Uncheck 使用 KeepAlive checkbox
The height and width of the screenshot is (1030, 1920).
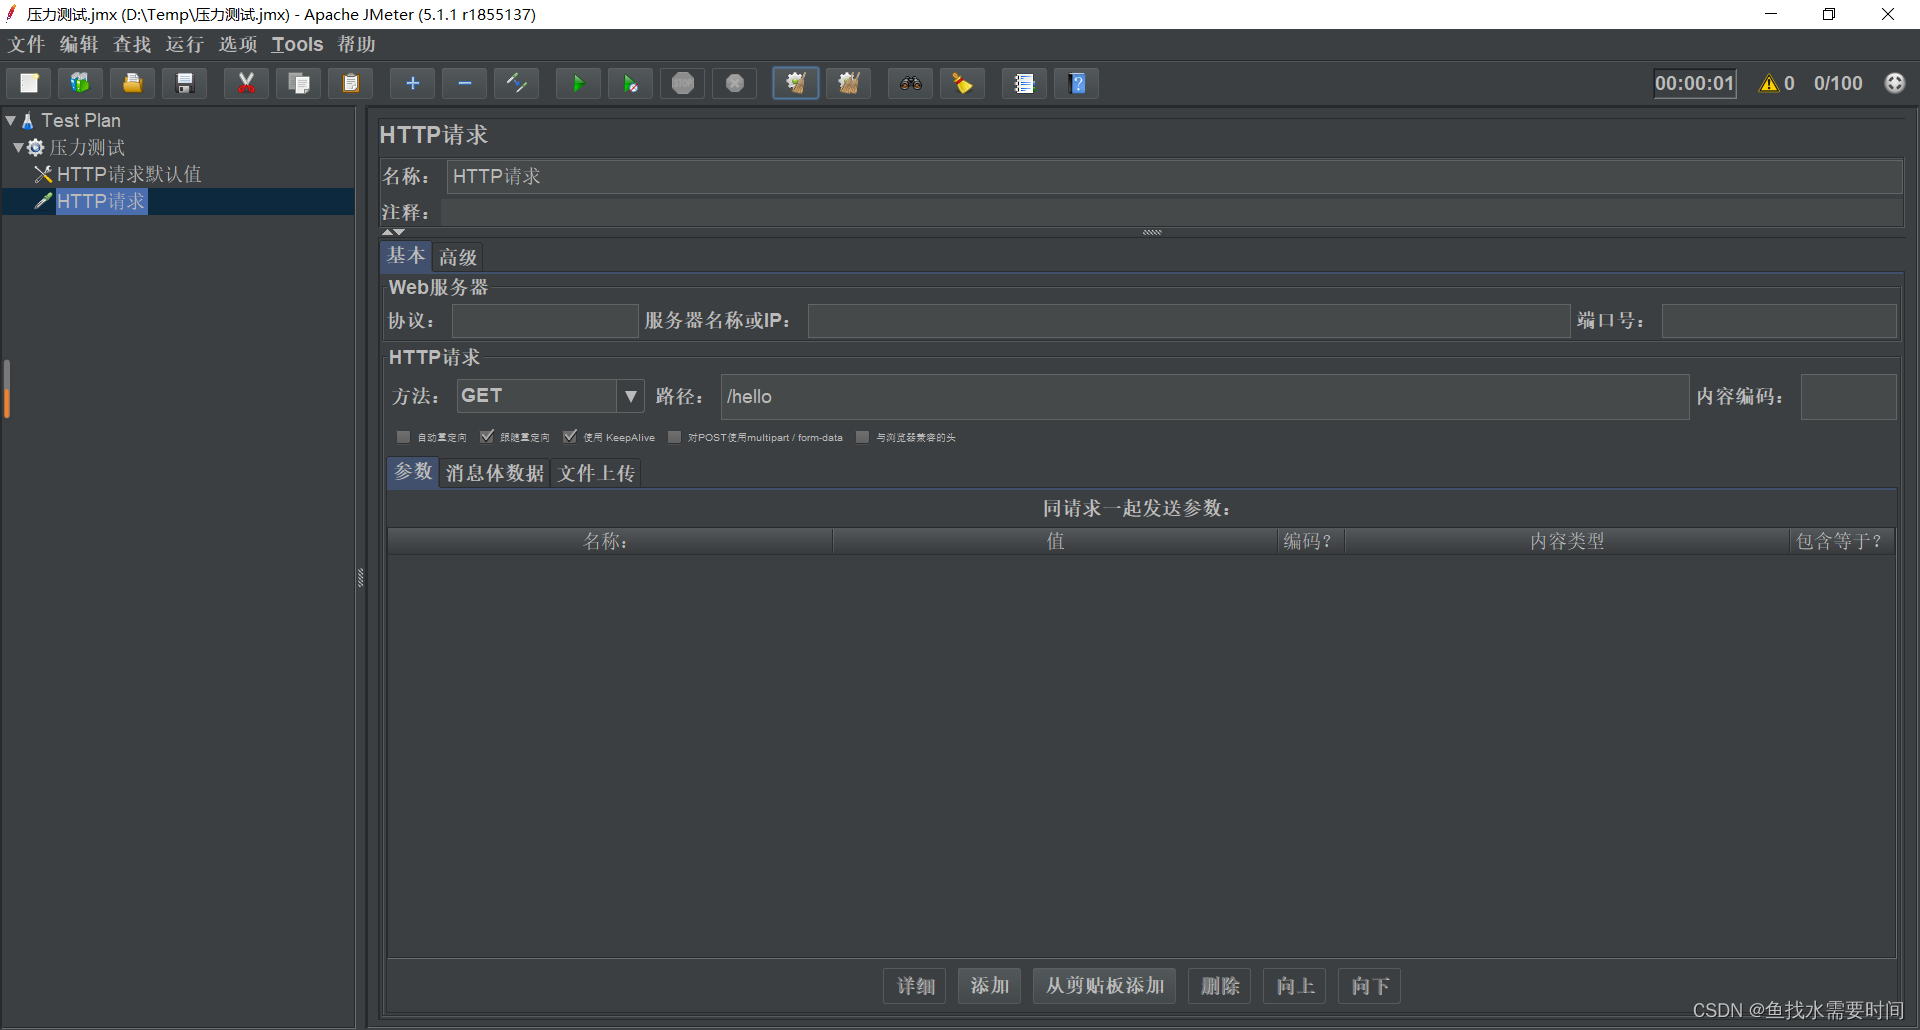pyautogui.click(x=569, y=437)
